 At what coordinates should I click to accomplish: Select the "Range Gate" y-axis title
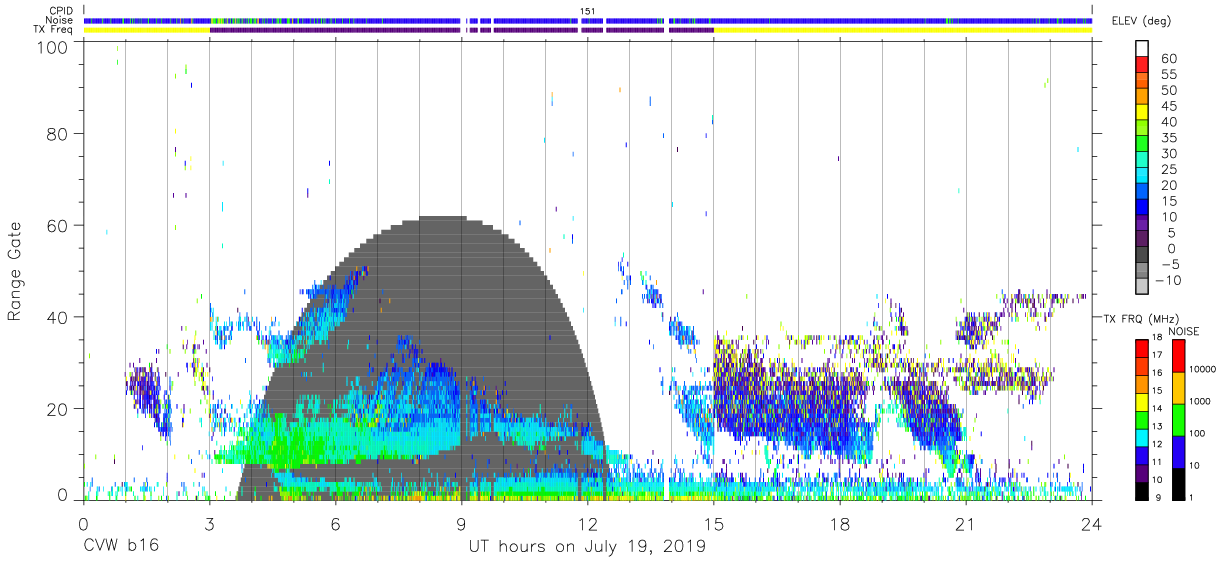[x=15, y=271]
